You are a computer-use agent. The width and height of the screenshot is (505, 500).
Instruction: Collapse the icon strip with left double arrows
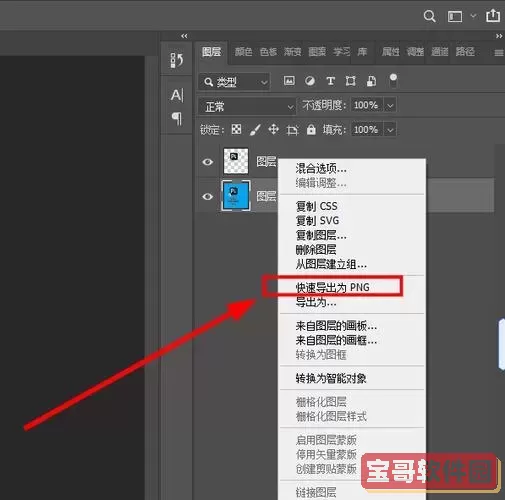pos(184,36)
